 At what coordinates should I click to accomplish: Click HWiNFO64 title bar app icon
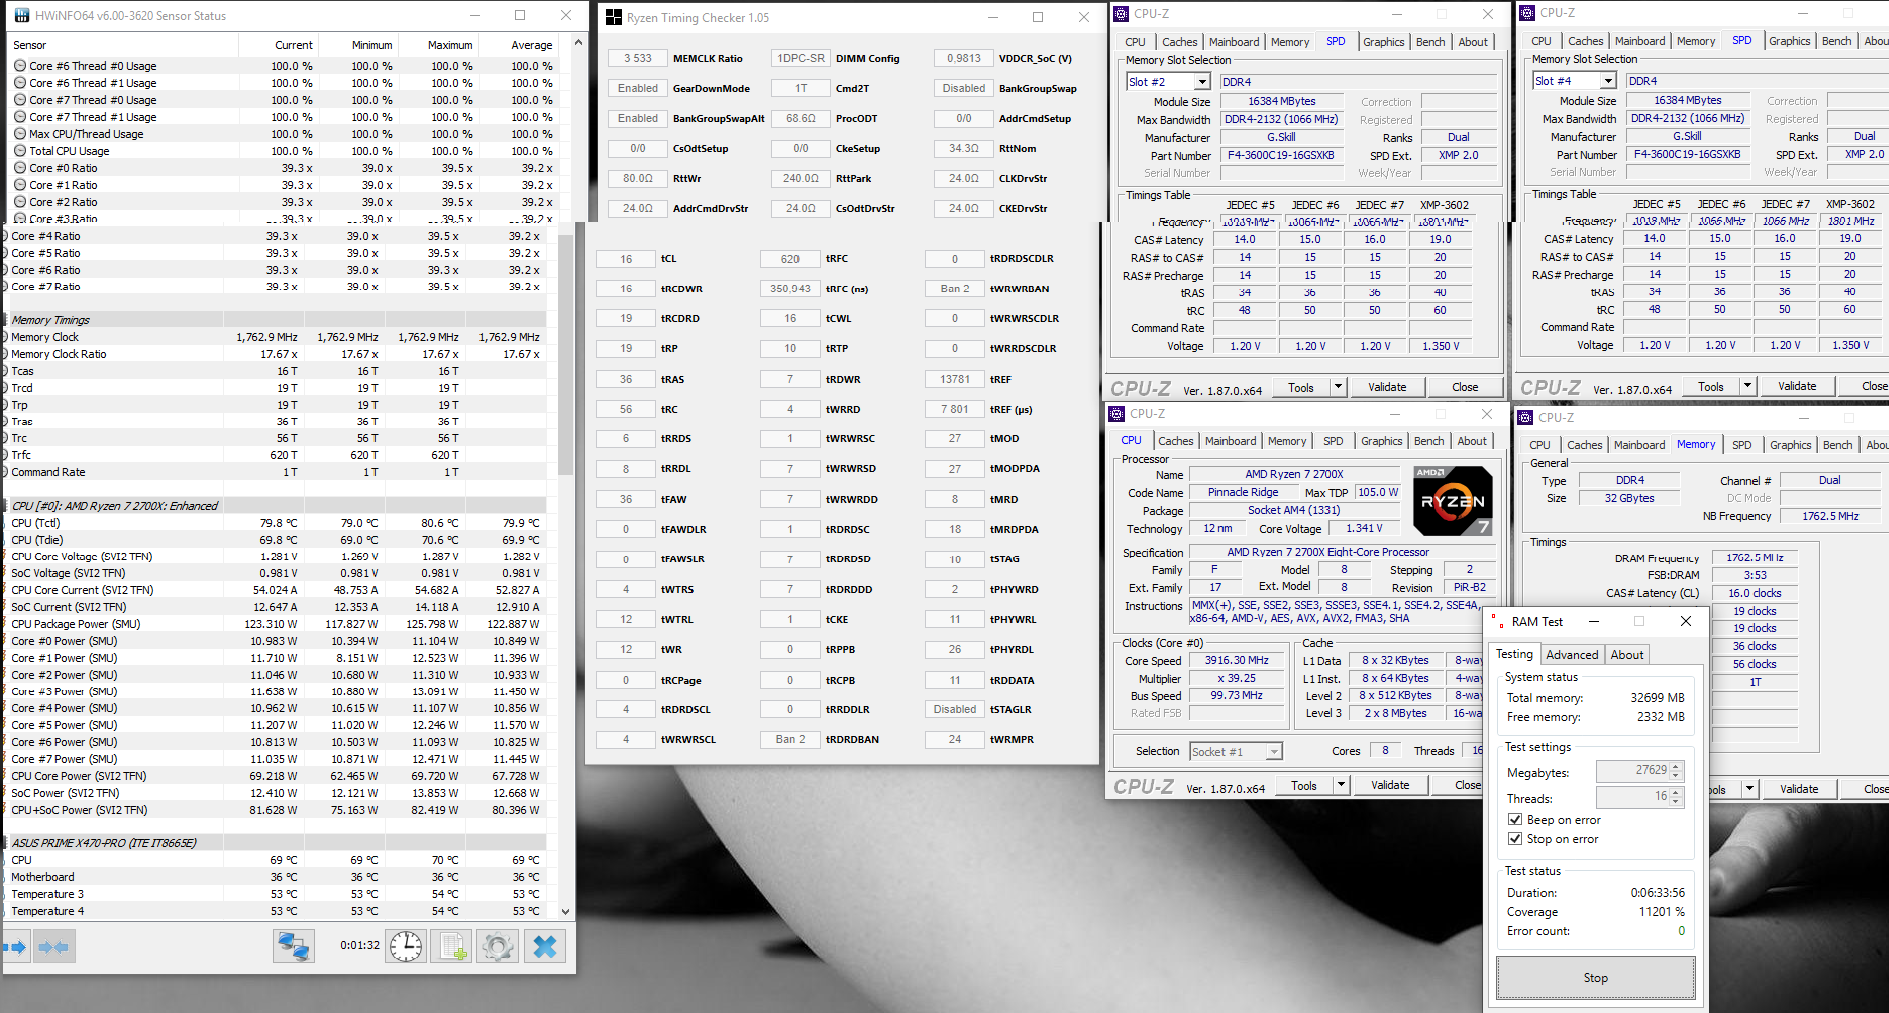[22, 16]
